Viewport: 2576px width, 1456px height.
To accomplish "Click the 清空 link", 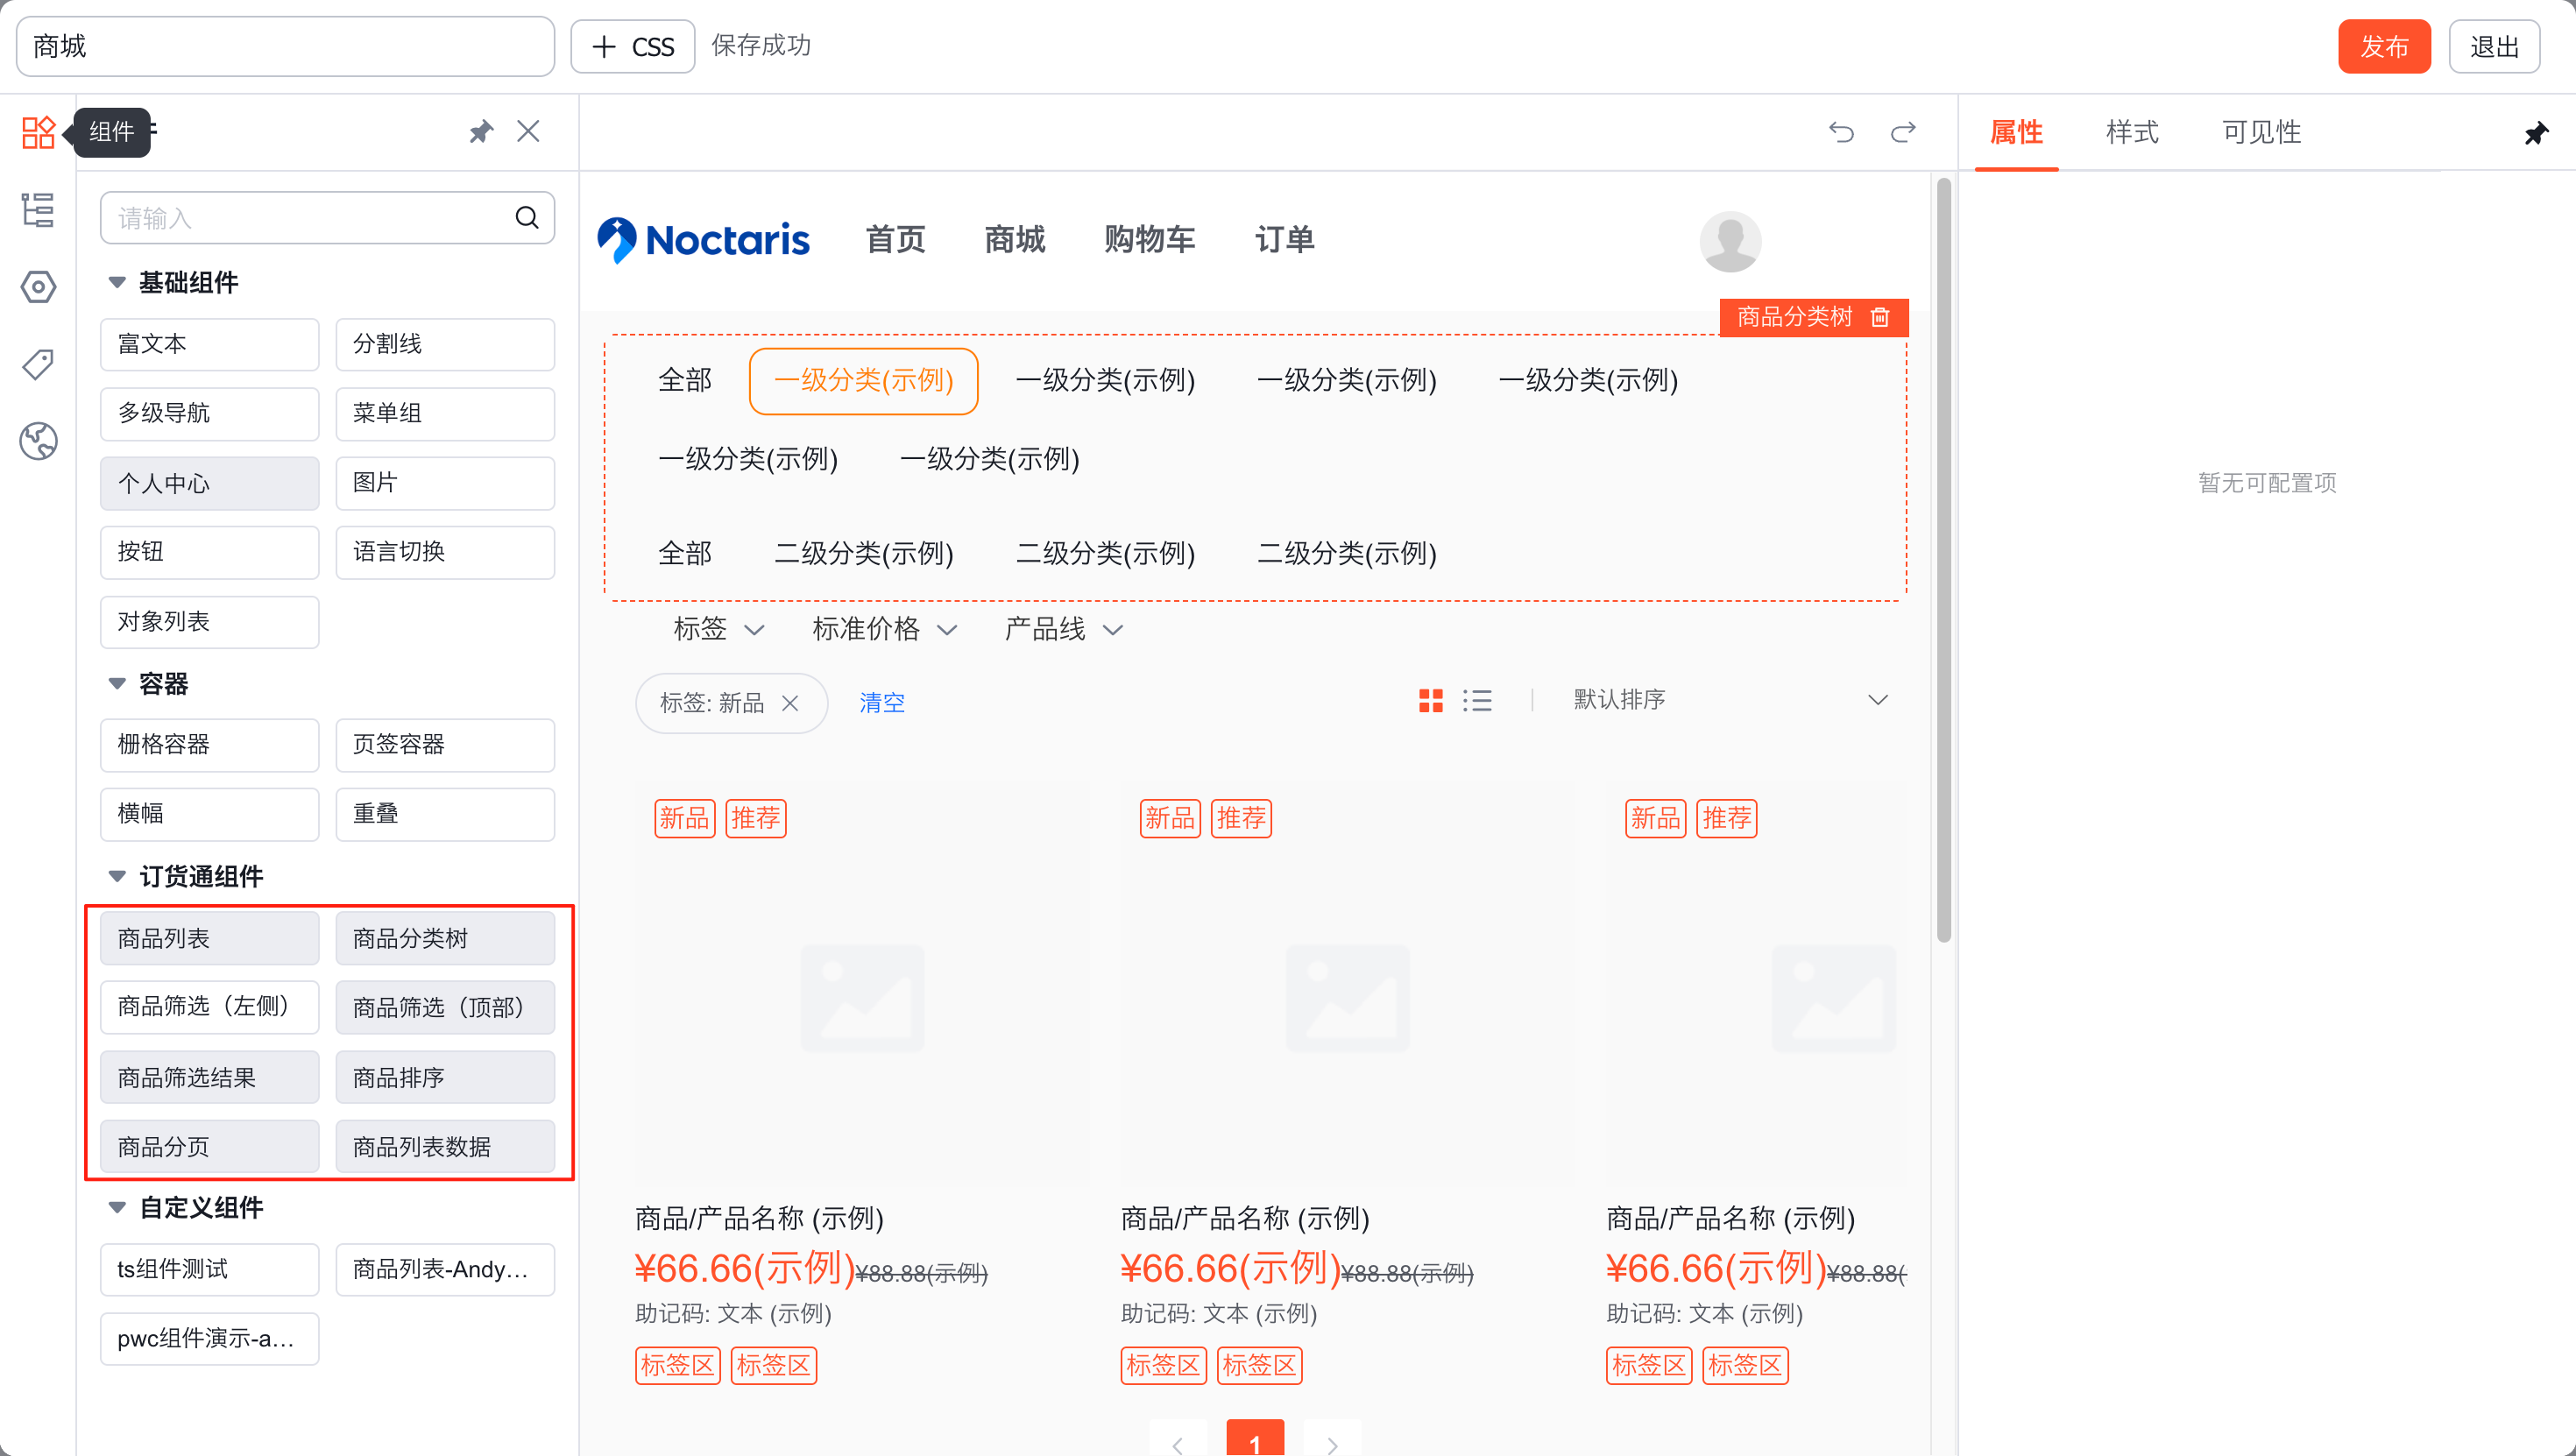I will (x=881, y=703).
